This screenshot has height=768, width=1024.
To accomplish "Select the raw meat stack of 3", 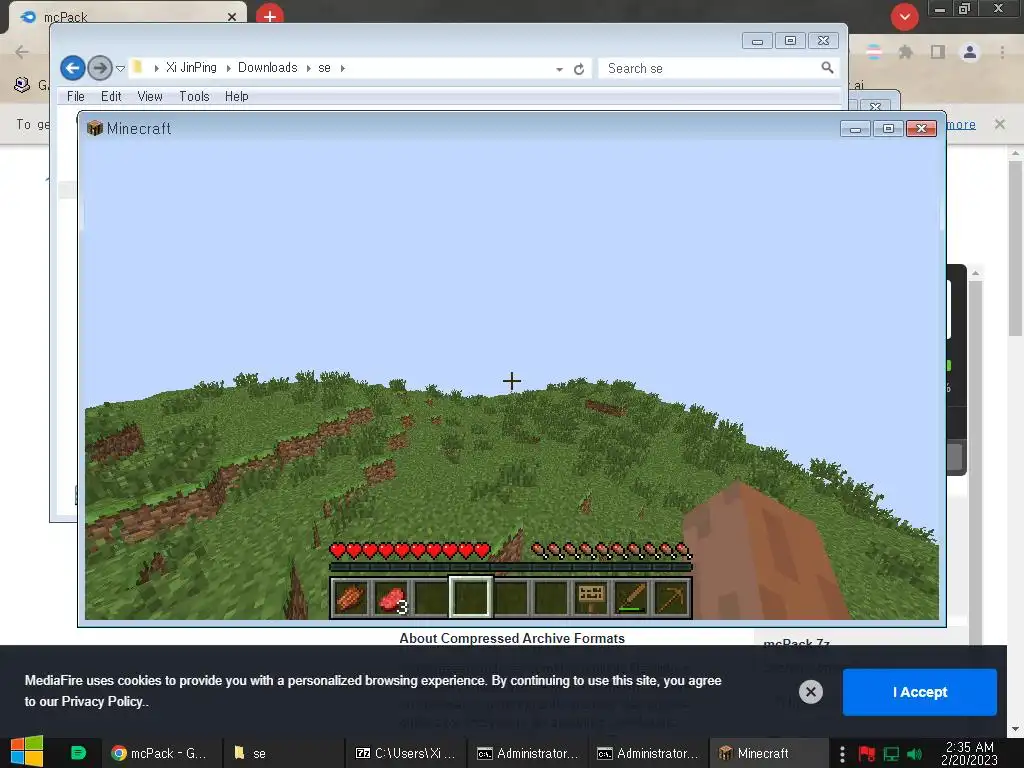I will [x=391, y=598].
